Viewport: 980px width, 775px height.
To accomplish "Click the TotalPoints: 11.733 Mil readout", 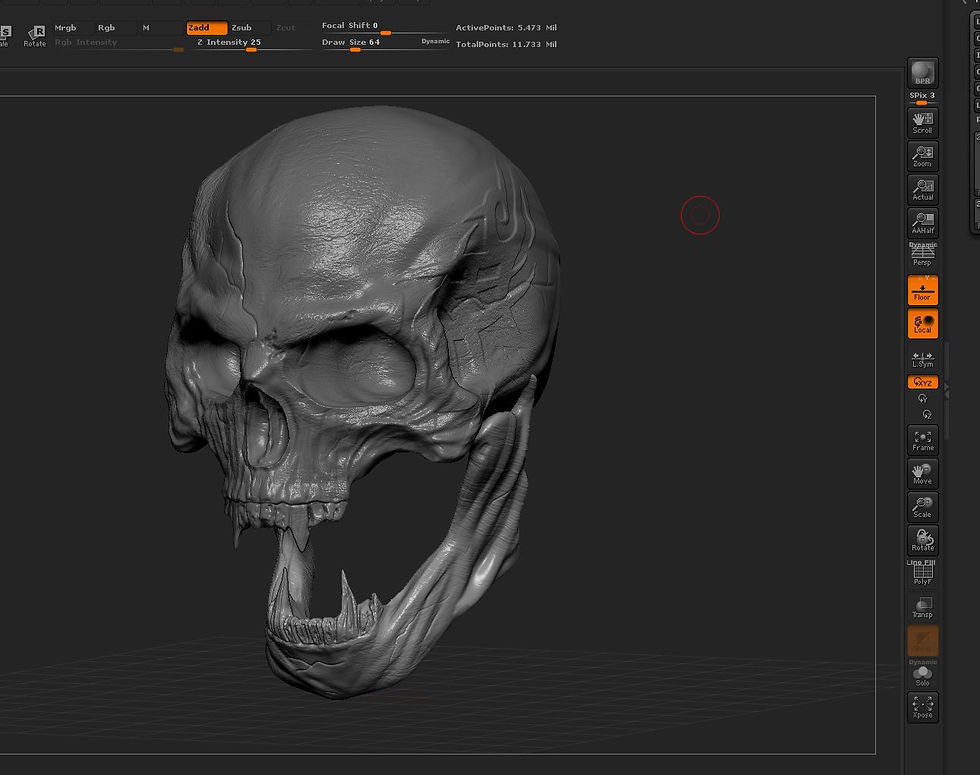I will pos(506,44).
